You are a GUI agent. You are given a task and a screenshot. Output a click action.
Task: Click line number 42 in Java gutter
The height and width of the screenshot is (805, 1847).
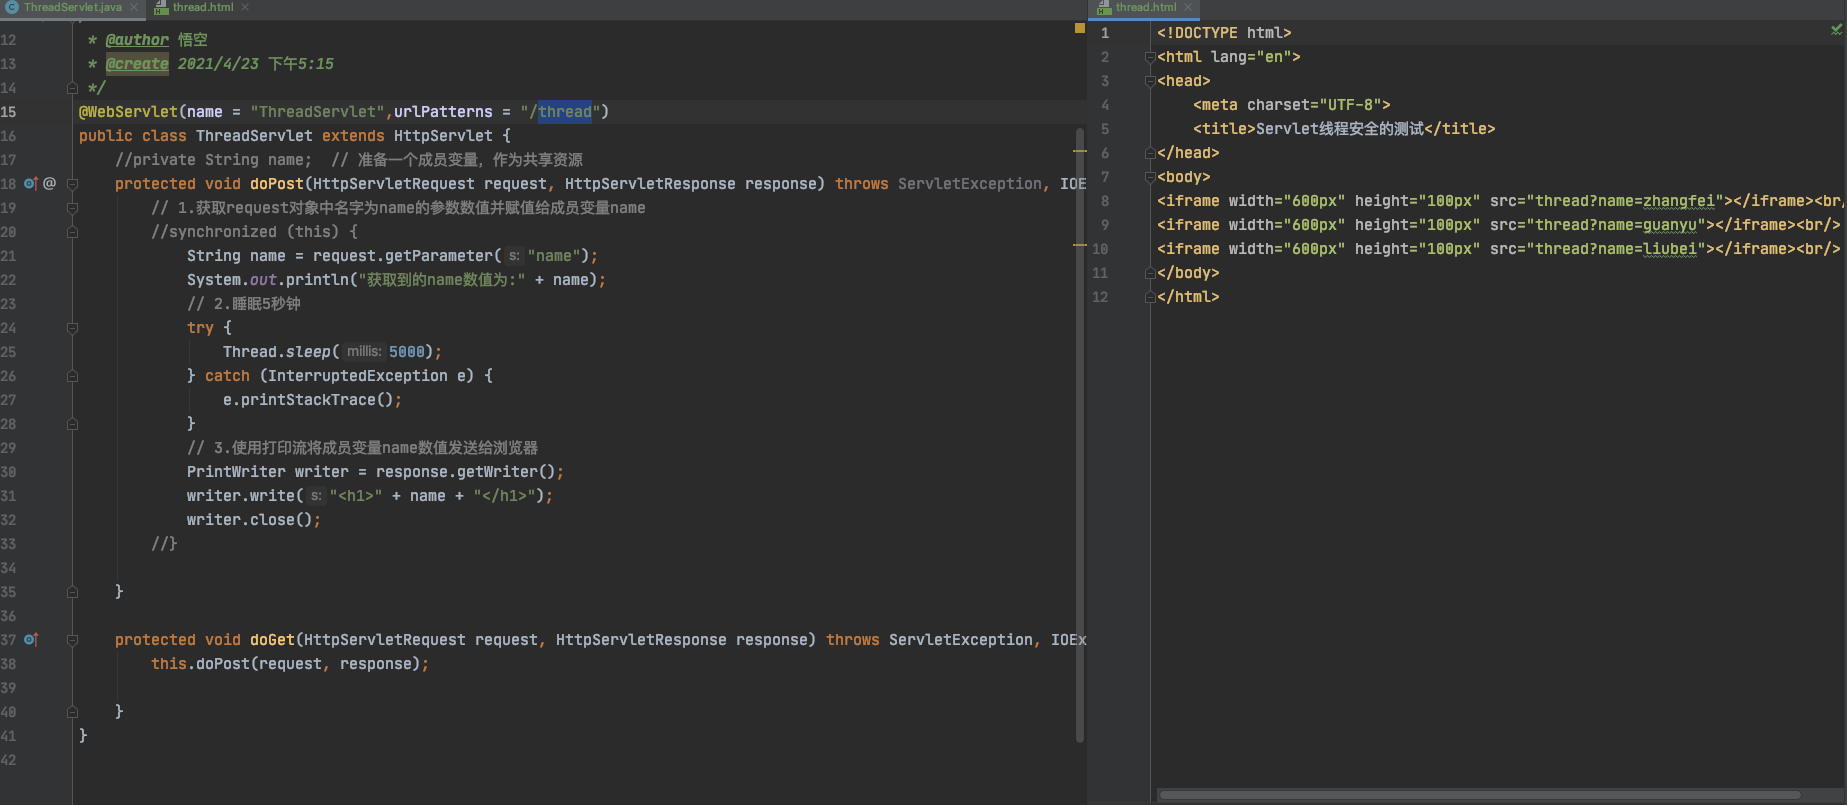(8, 760)
